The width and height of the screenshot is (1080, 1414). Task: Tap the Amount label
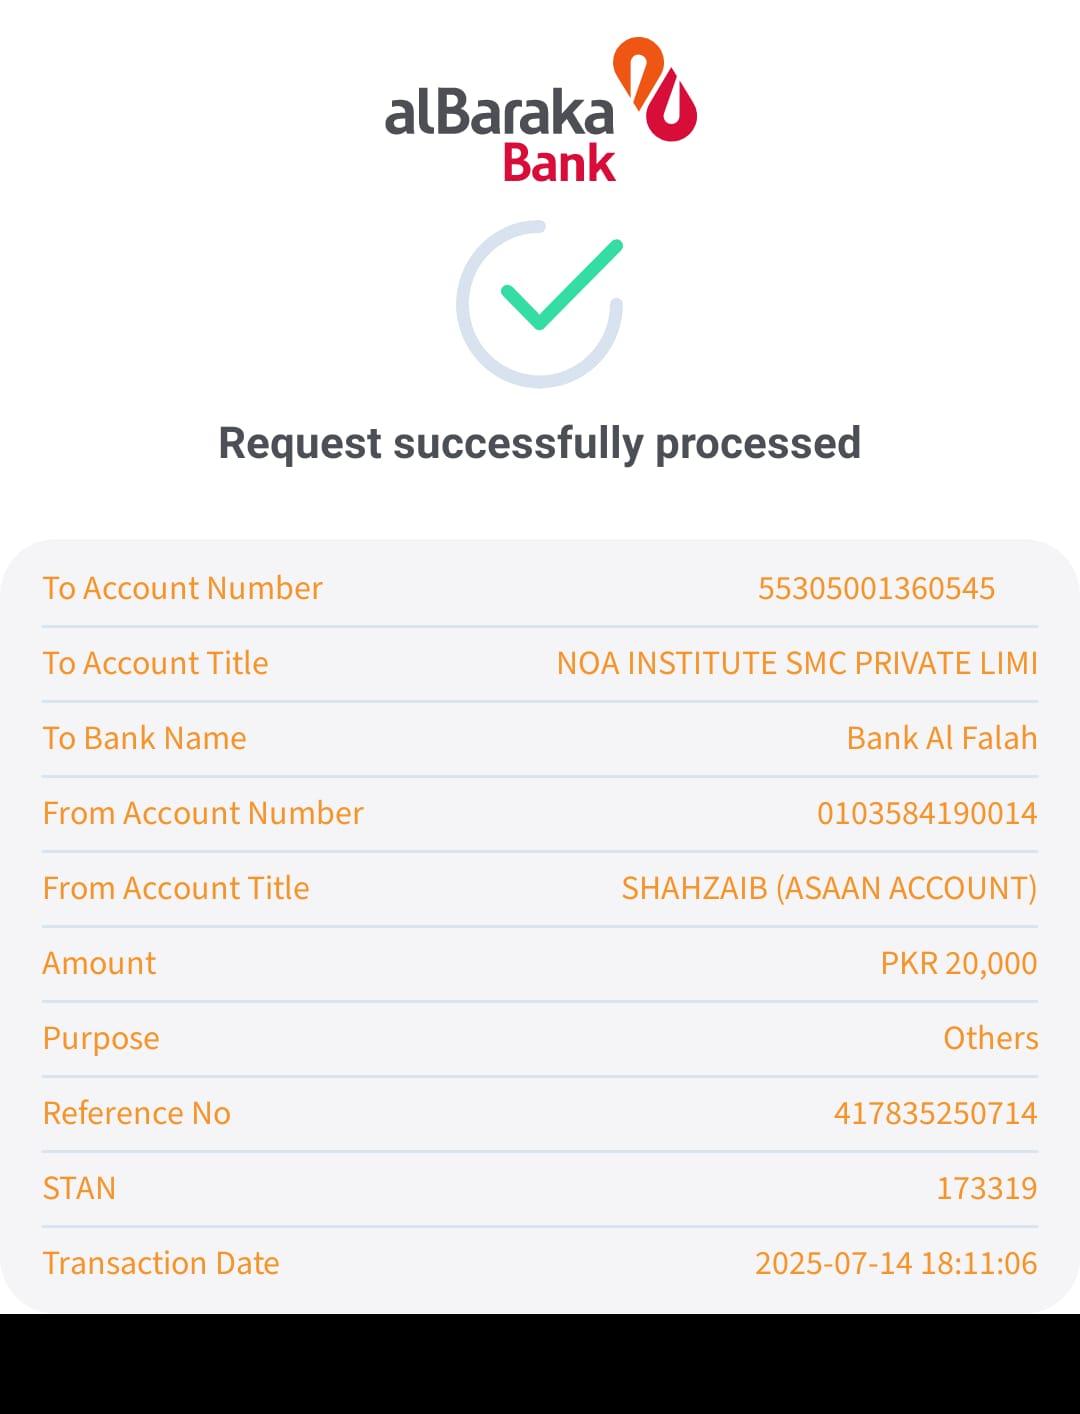coord(99,963)
